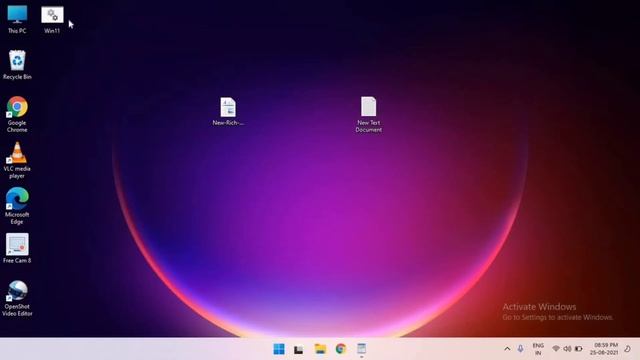
Task: Select the Free Cam 8 shortcut
Action: (x=17, y=248)
